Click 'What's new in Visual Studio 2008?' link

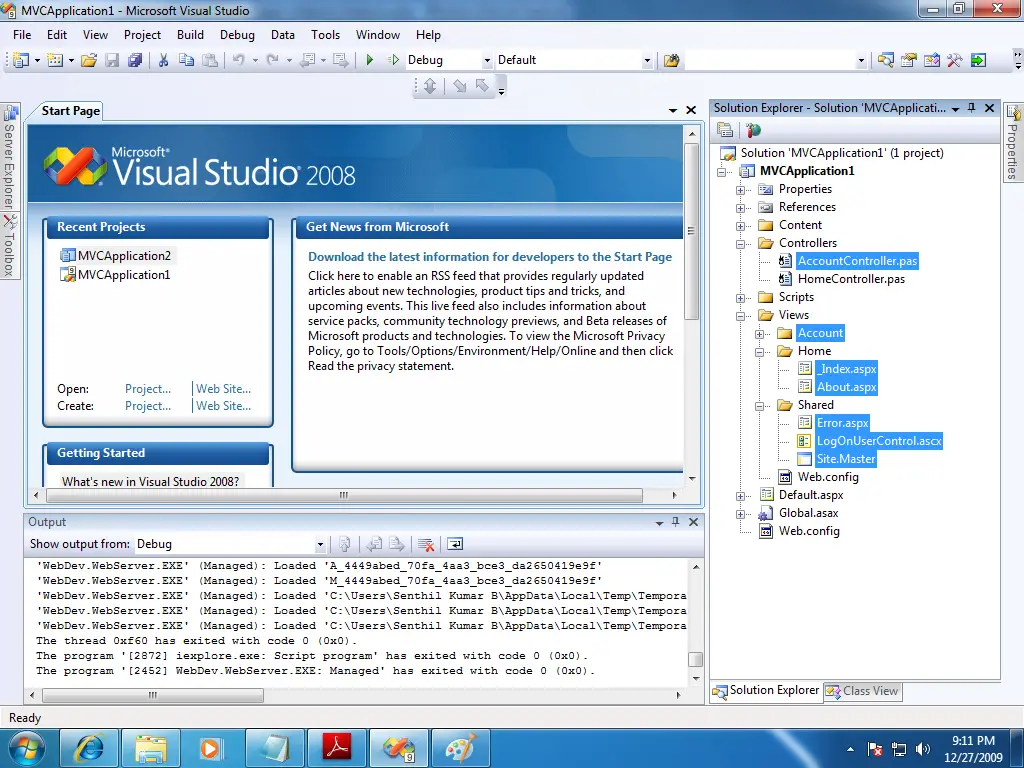pos(150,481)
